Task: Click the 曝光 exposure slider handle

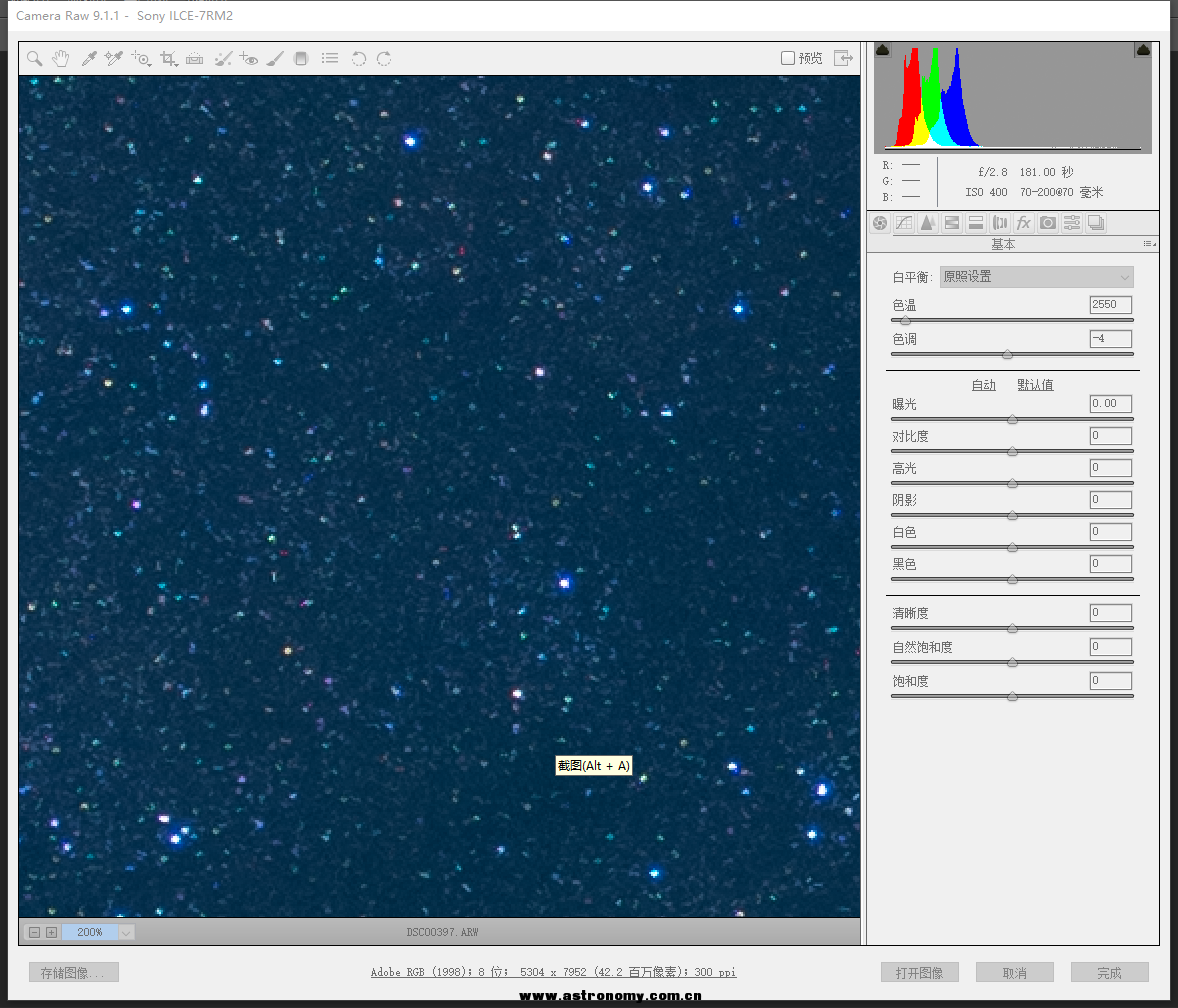Action: (1012, 420)
